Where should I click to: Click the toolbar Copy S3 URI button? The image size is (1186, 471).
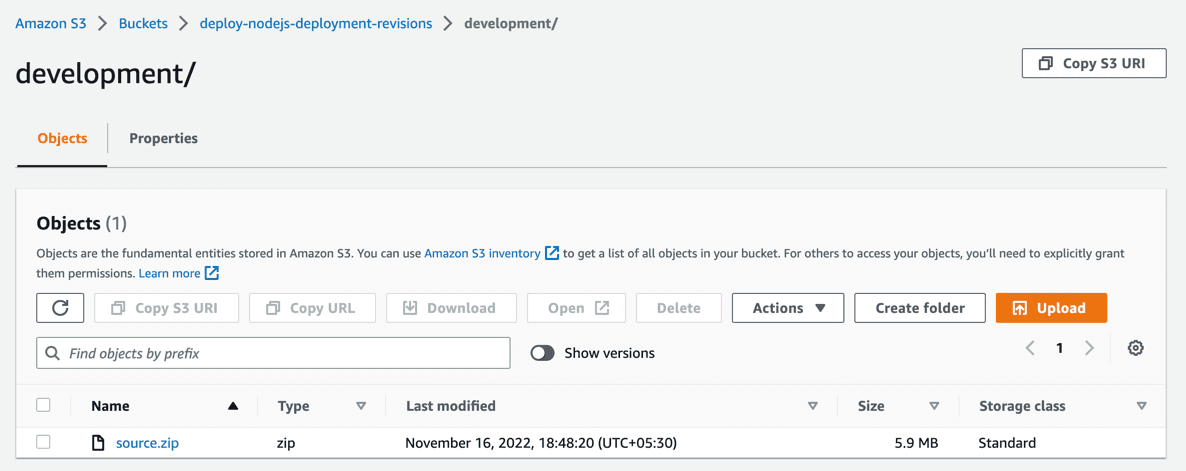[167, 308]
